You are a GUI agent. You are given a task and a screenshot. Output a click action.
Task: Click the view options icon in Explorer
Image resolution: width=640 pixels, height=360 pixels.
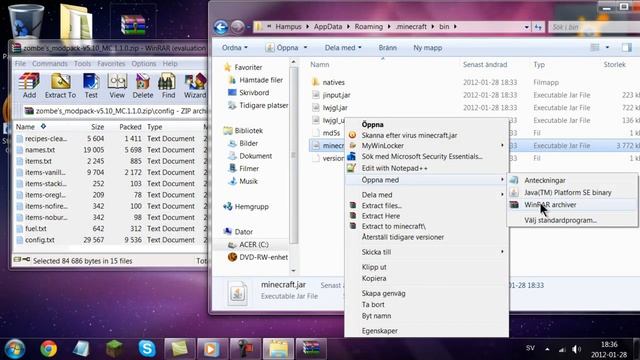(595, 48)
